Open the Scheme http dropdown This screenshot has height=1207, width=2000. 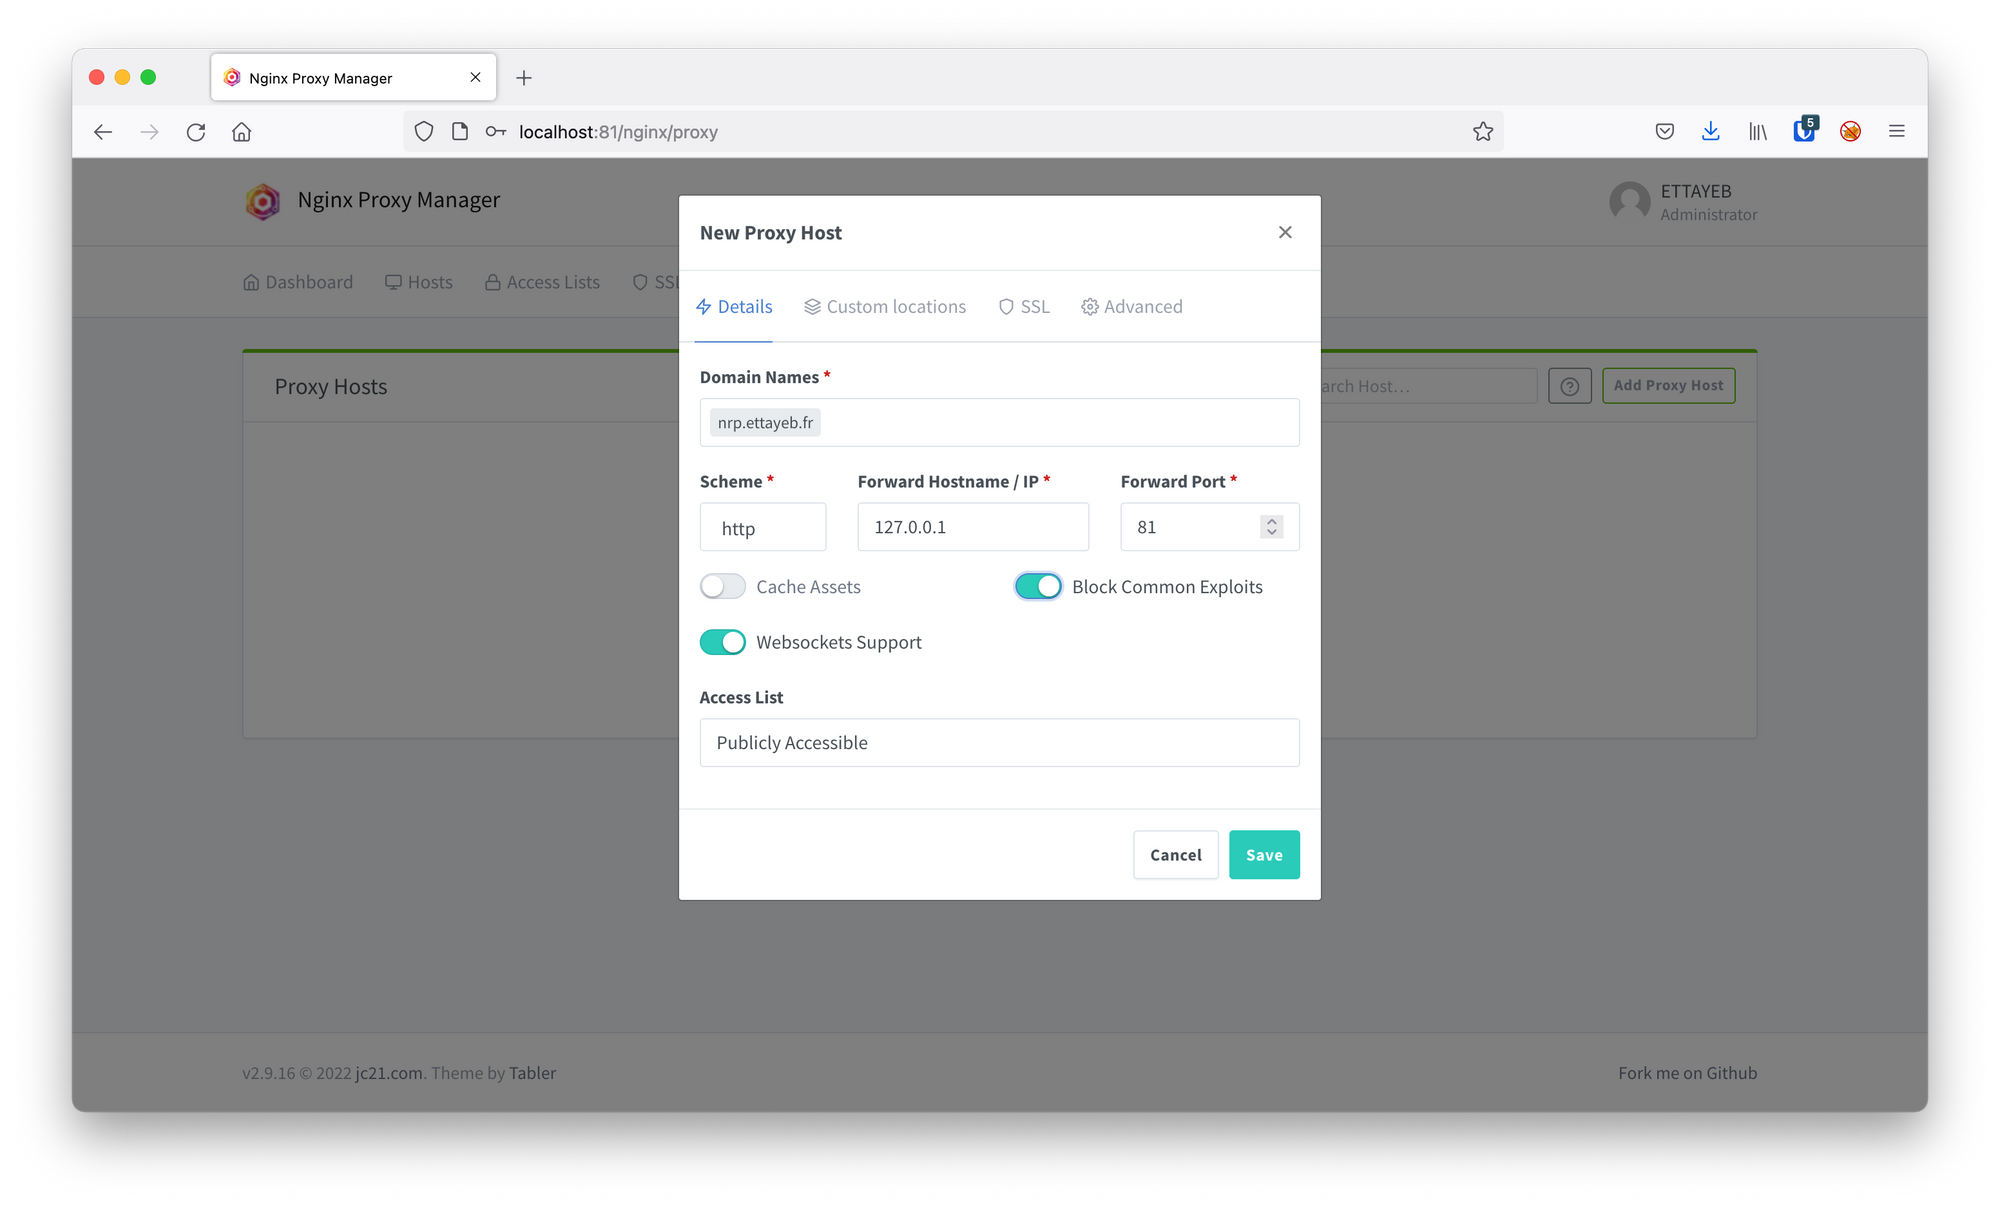763,527
